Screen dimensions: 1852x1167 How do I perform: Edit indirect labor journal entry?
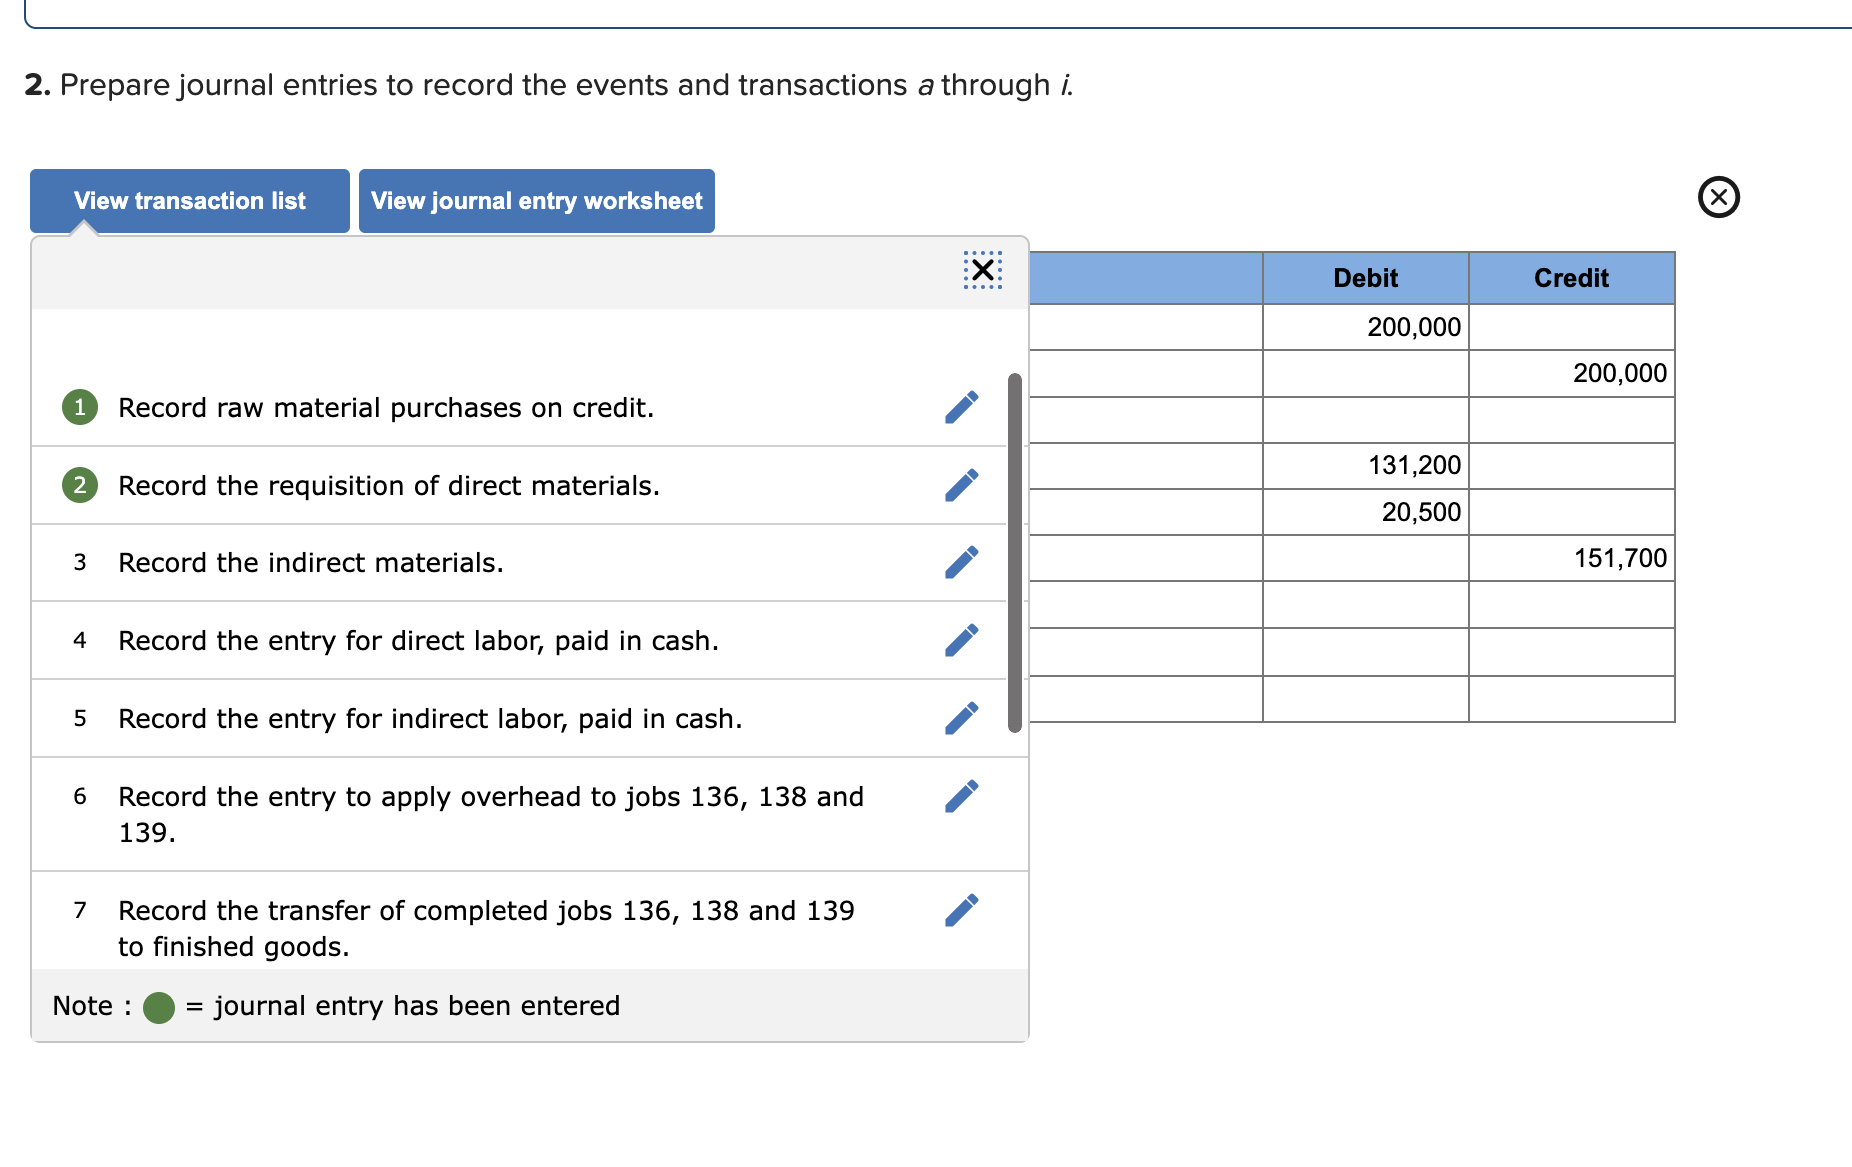[x=961, y=717]
